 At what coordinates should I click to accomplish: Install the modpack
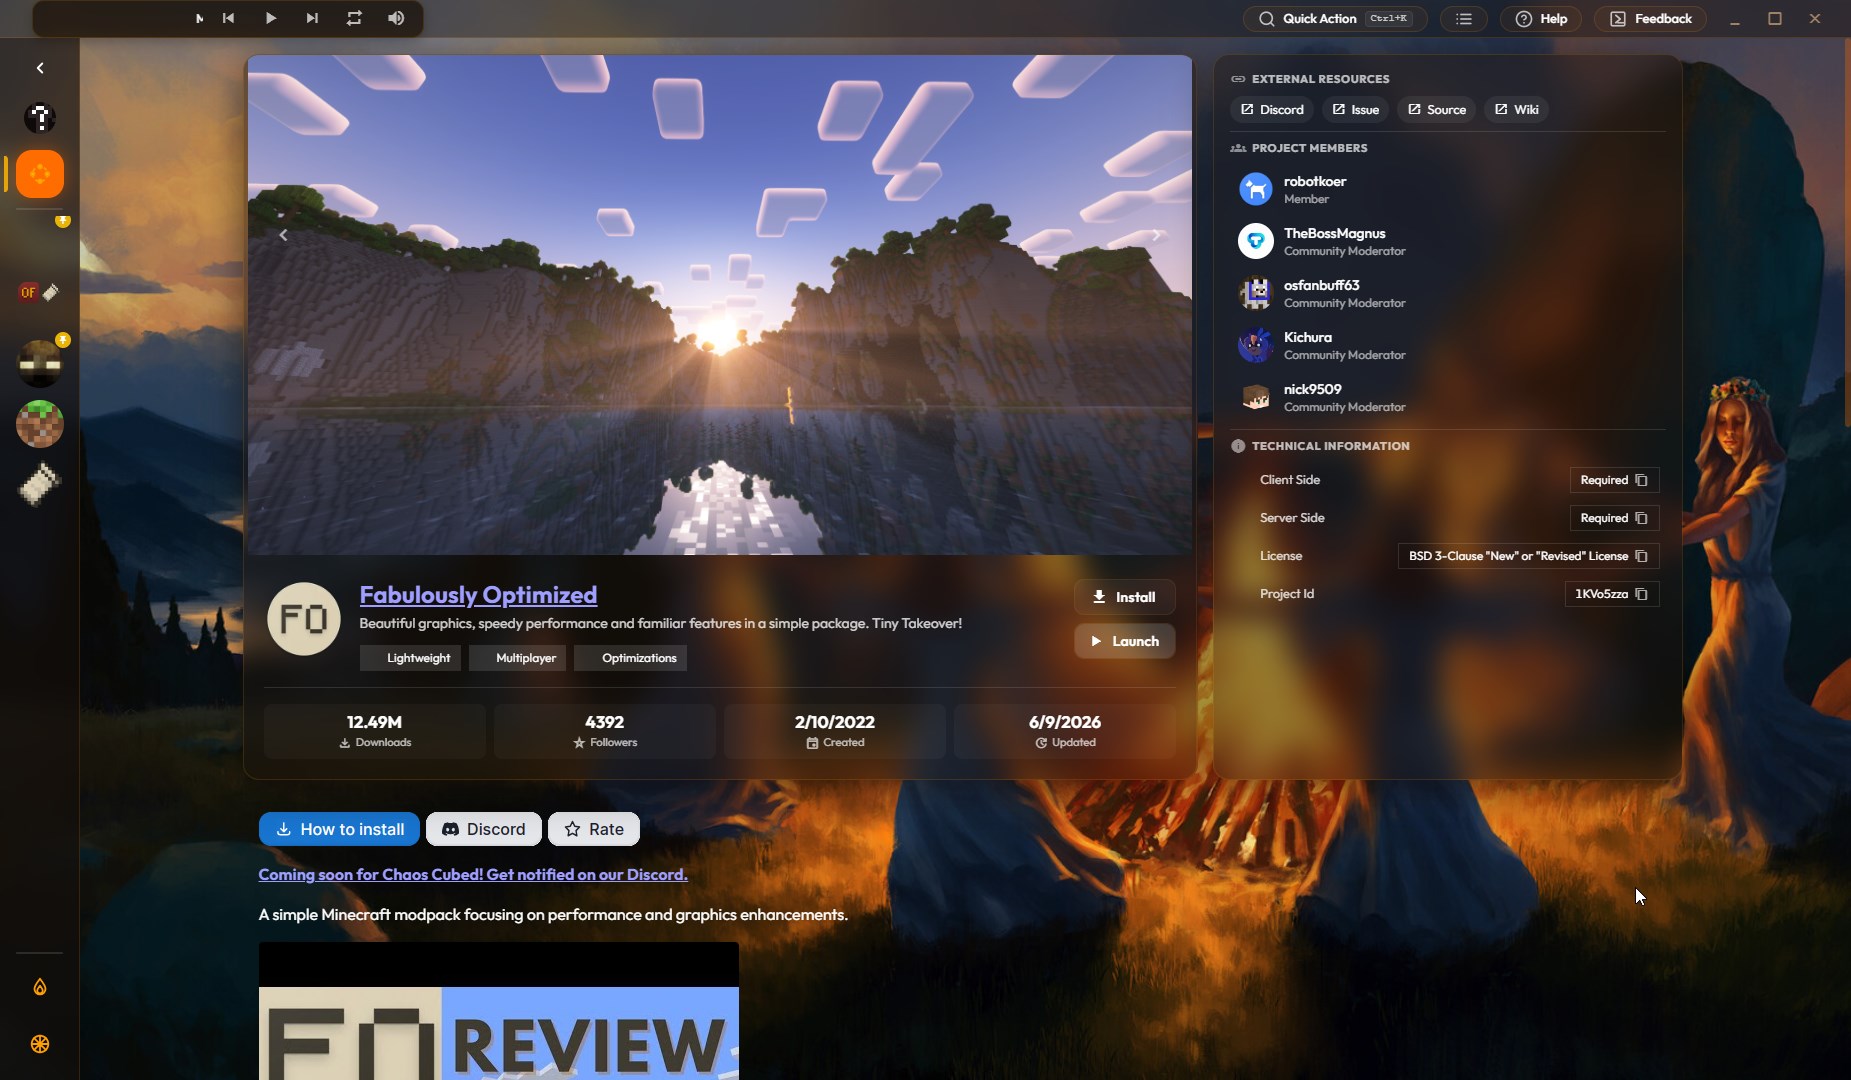pyautogui.click(x=1124, y=597)
